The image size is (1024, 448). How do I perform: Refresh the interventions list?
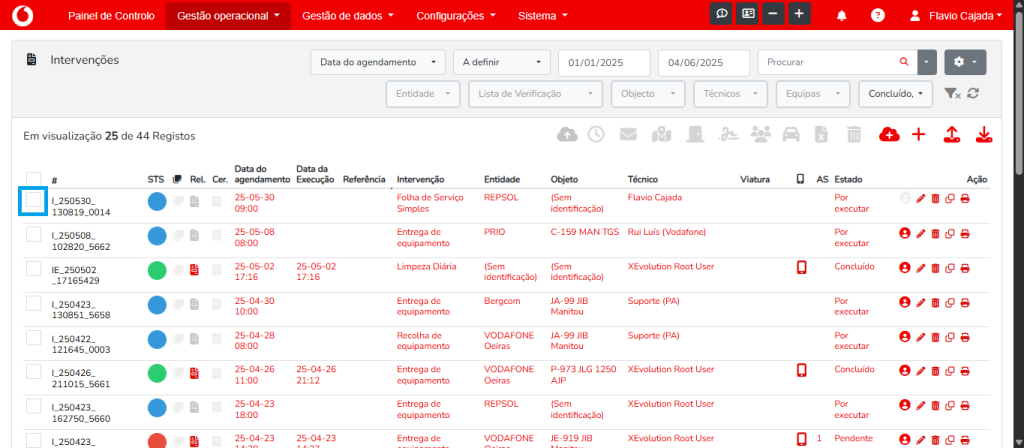click(973, 93)
